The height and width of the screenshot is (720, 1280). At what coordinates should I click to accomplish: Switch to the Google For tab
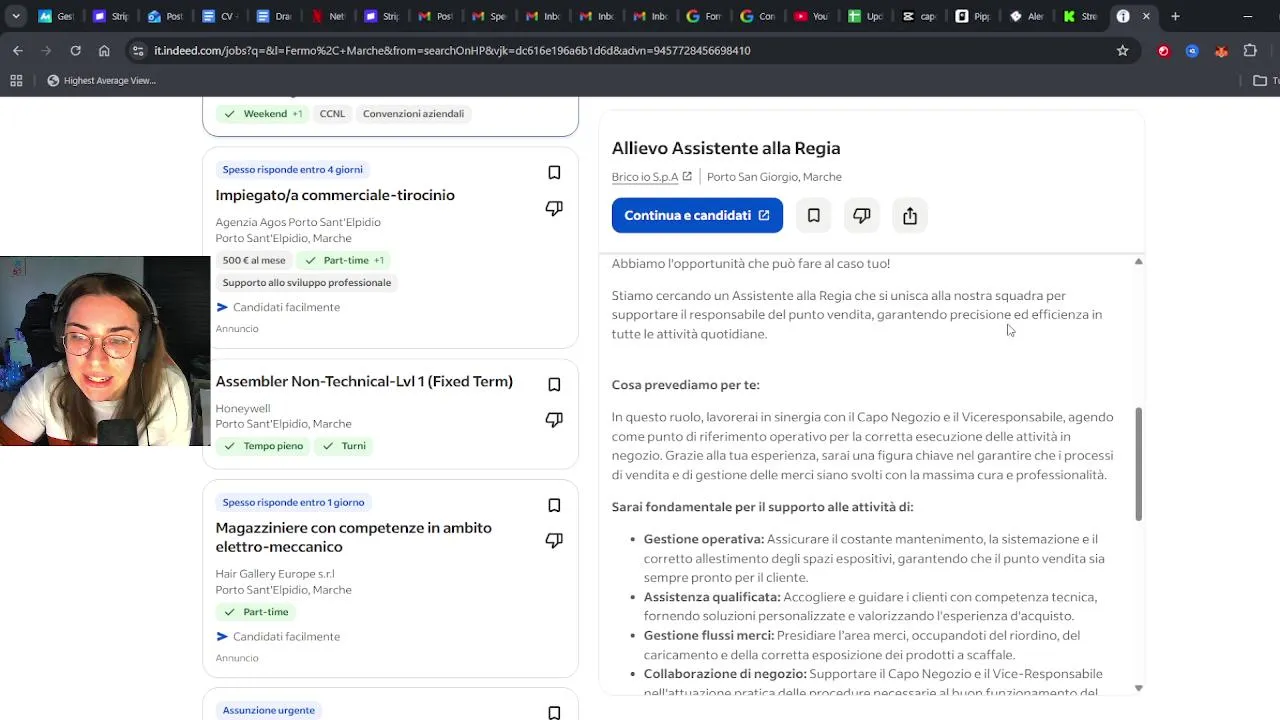pos(703,16)
